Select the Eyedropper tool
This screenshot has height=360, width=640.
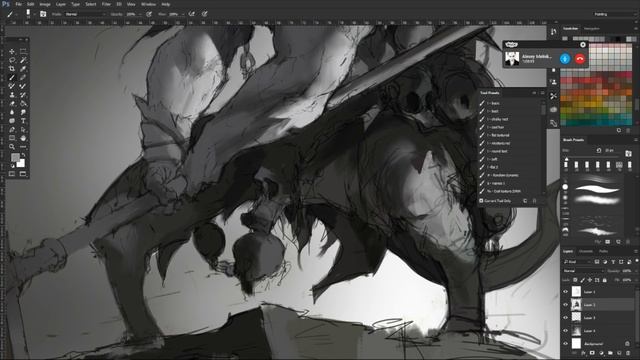click(23, 69)
